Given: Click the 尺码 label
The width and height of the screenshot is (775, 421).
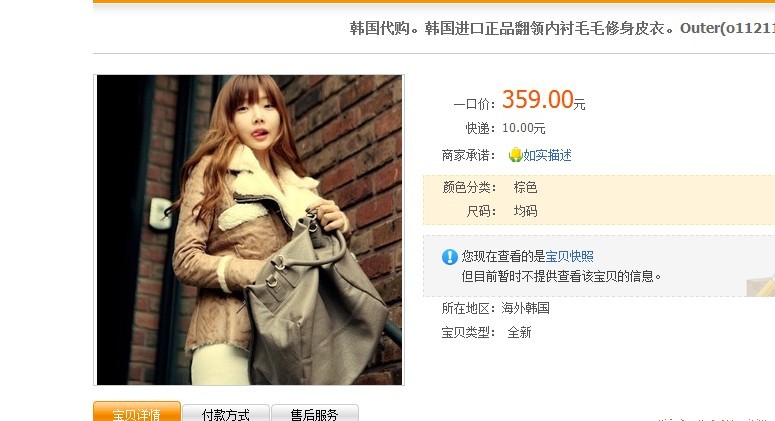Looking at the screenshot, I should coord(481,211).
